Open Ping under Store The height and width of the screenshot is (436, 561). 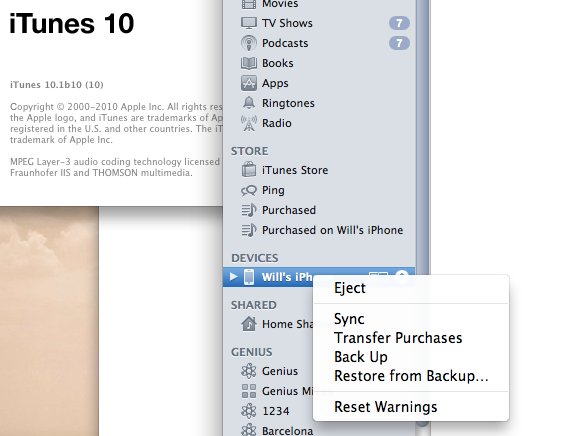click(273, 191)
